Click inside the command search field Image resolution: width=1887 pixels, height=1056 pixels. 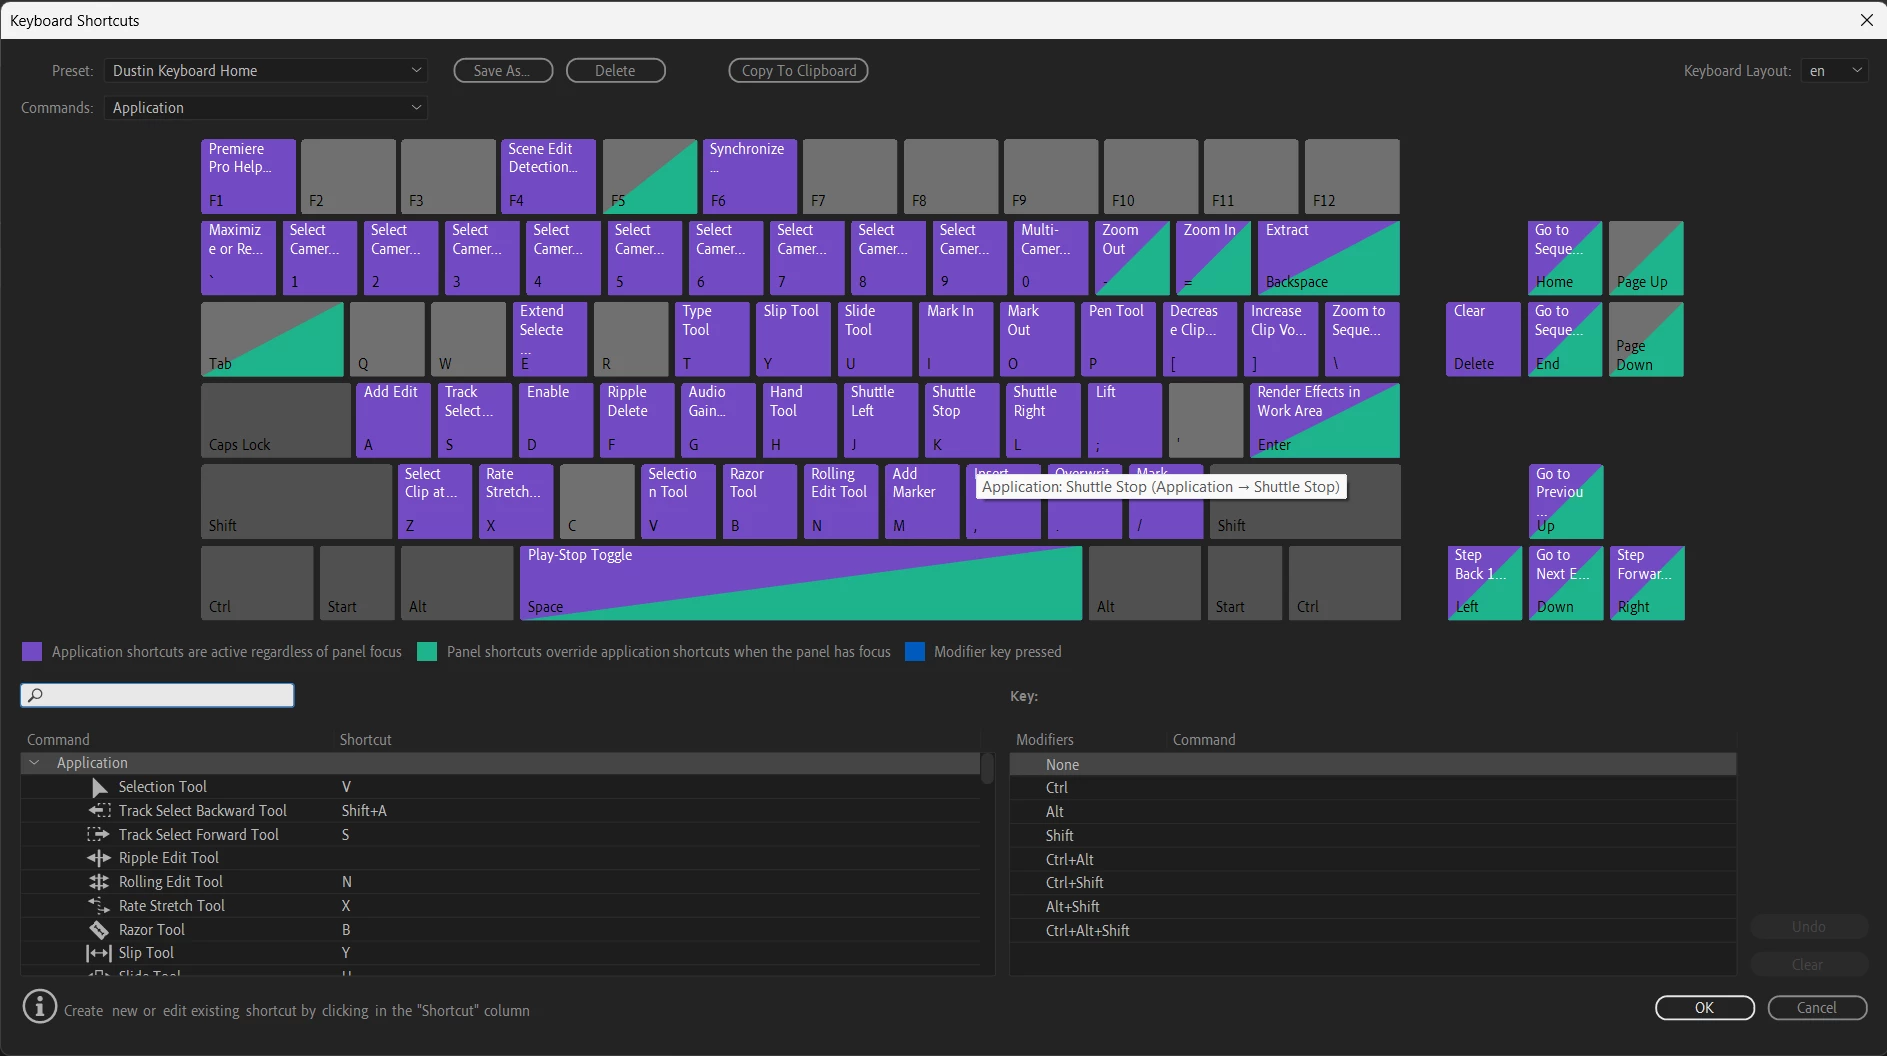pos(158,695)
